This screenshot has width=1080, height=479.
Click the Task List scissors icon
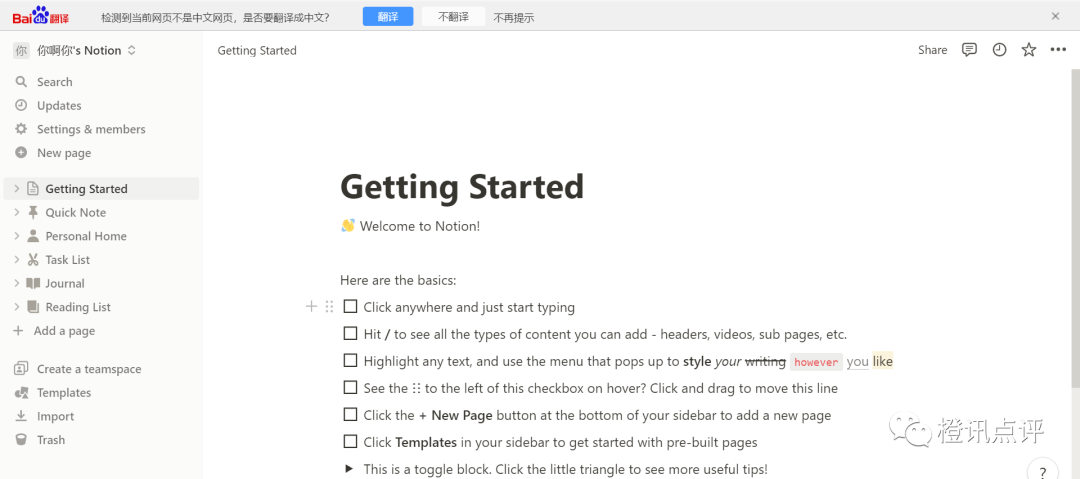pos(32,260)
